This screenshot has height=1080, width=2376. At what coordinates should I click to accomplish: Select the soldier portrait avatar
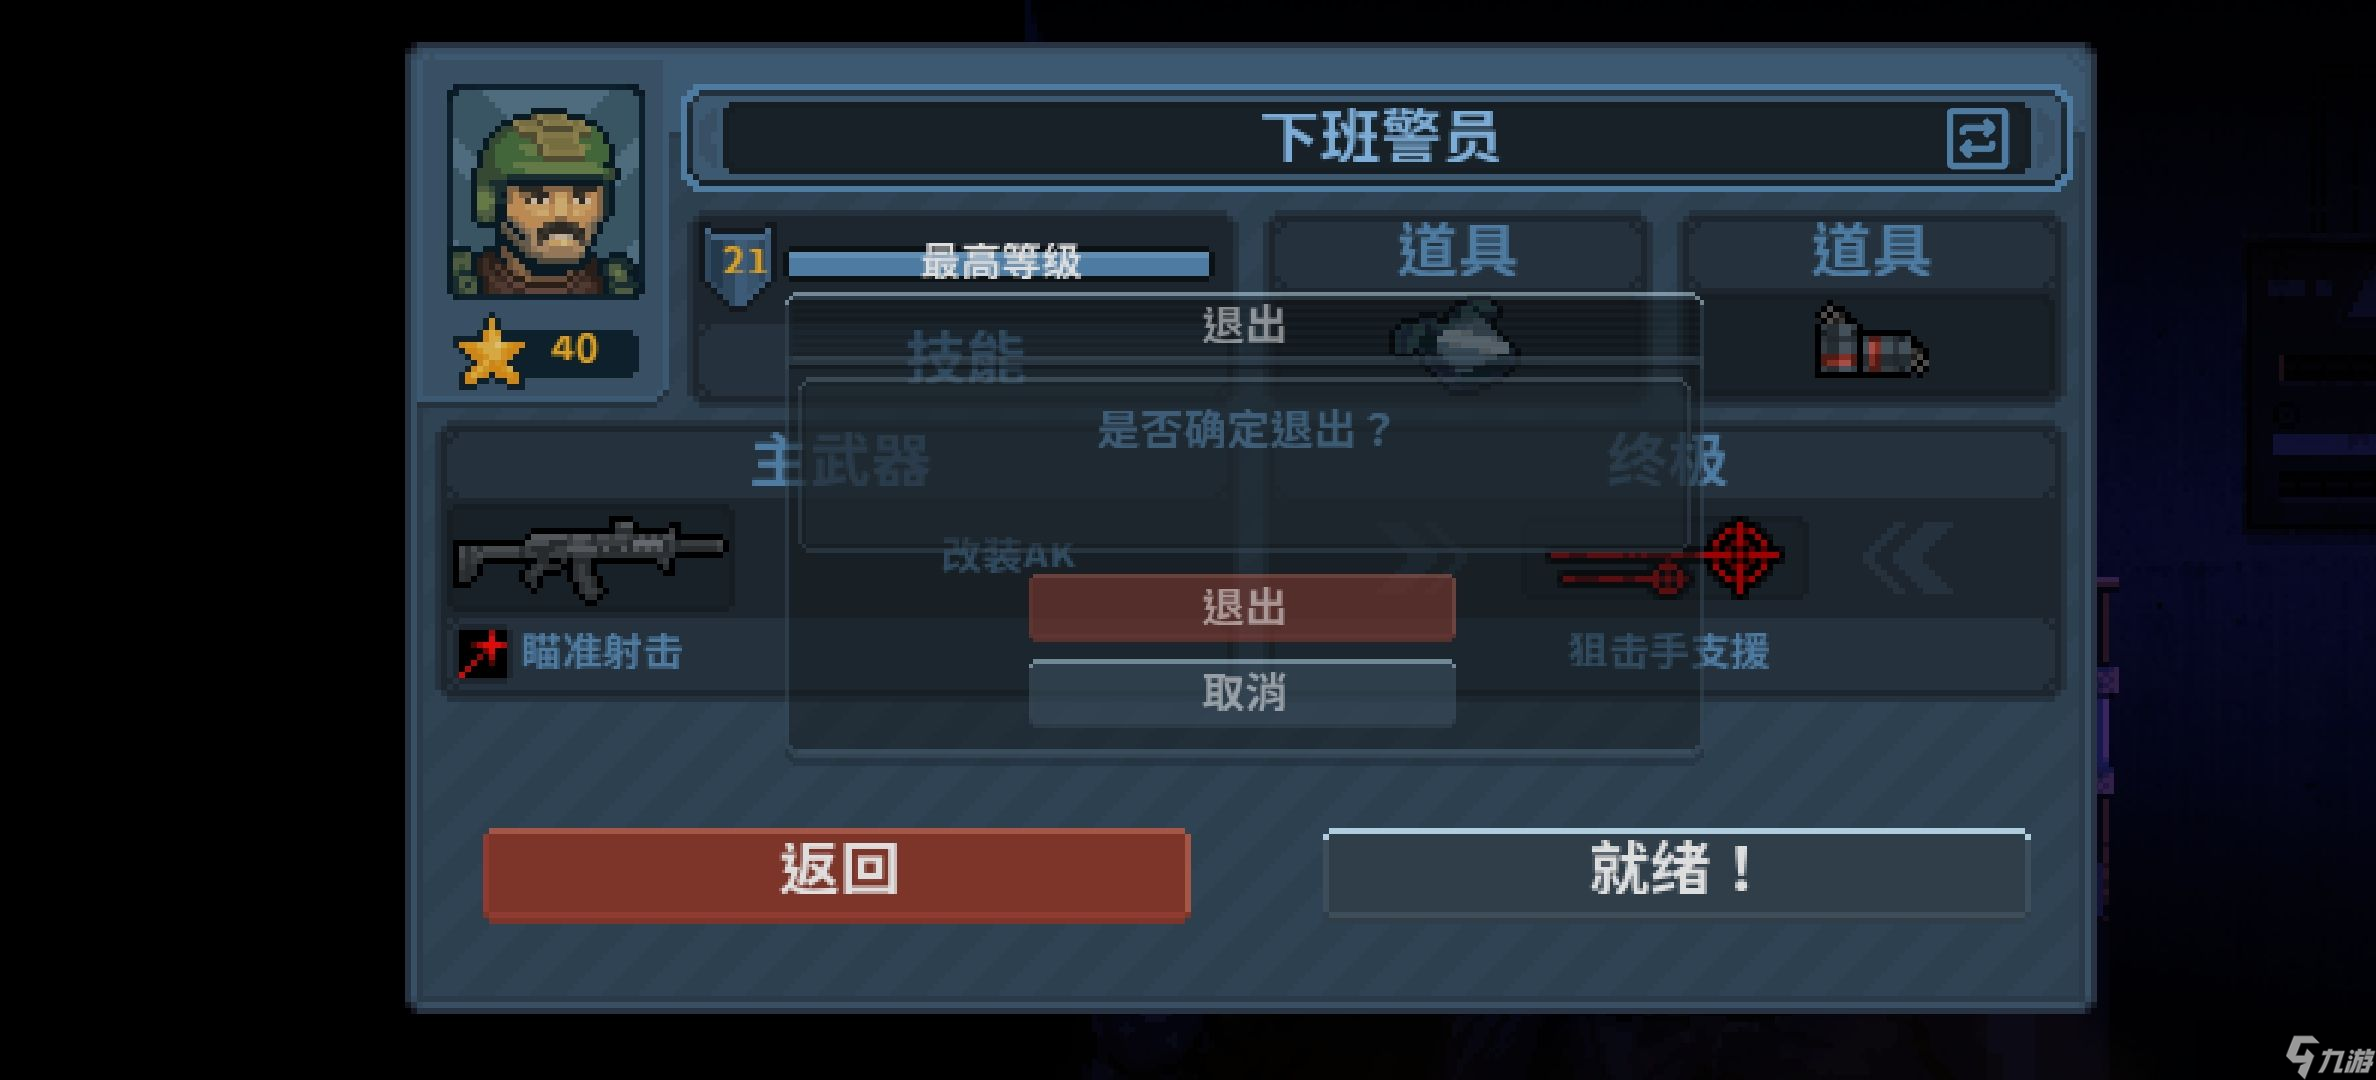point(546,192)
